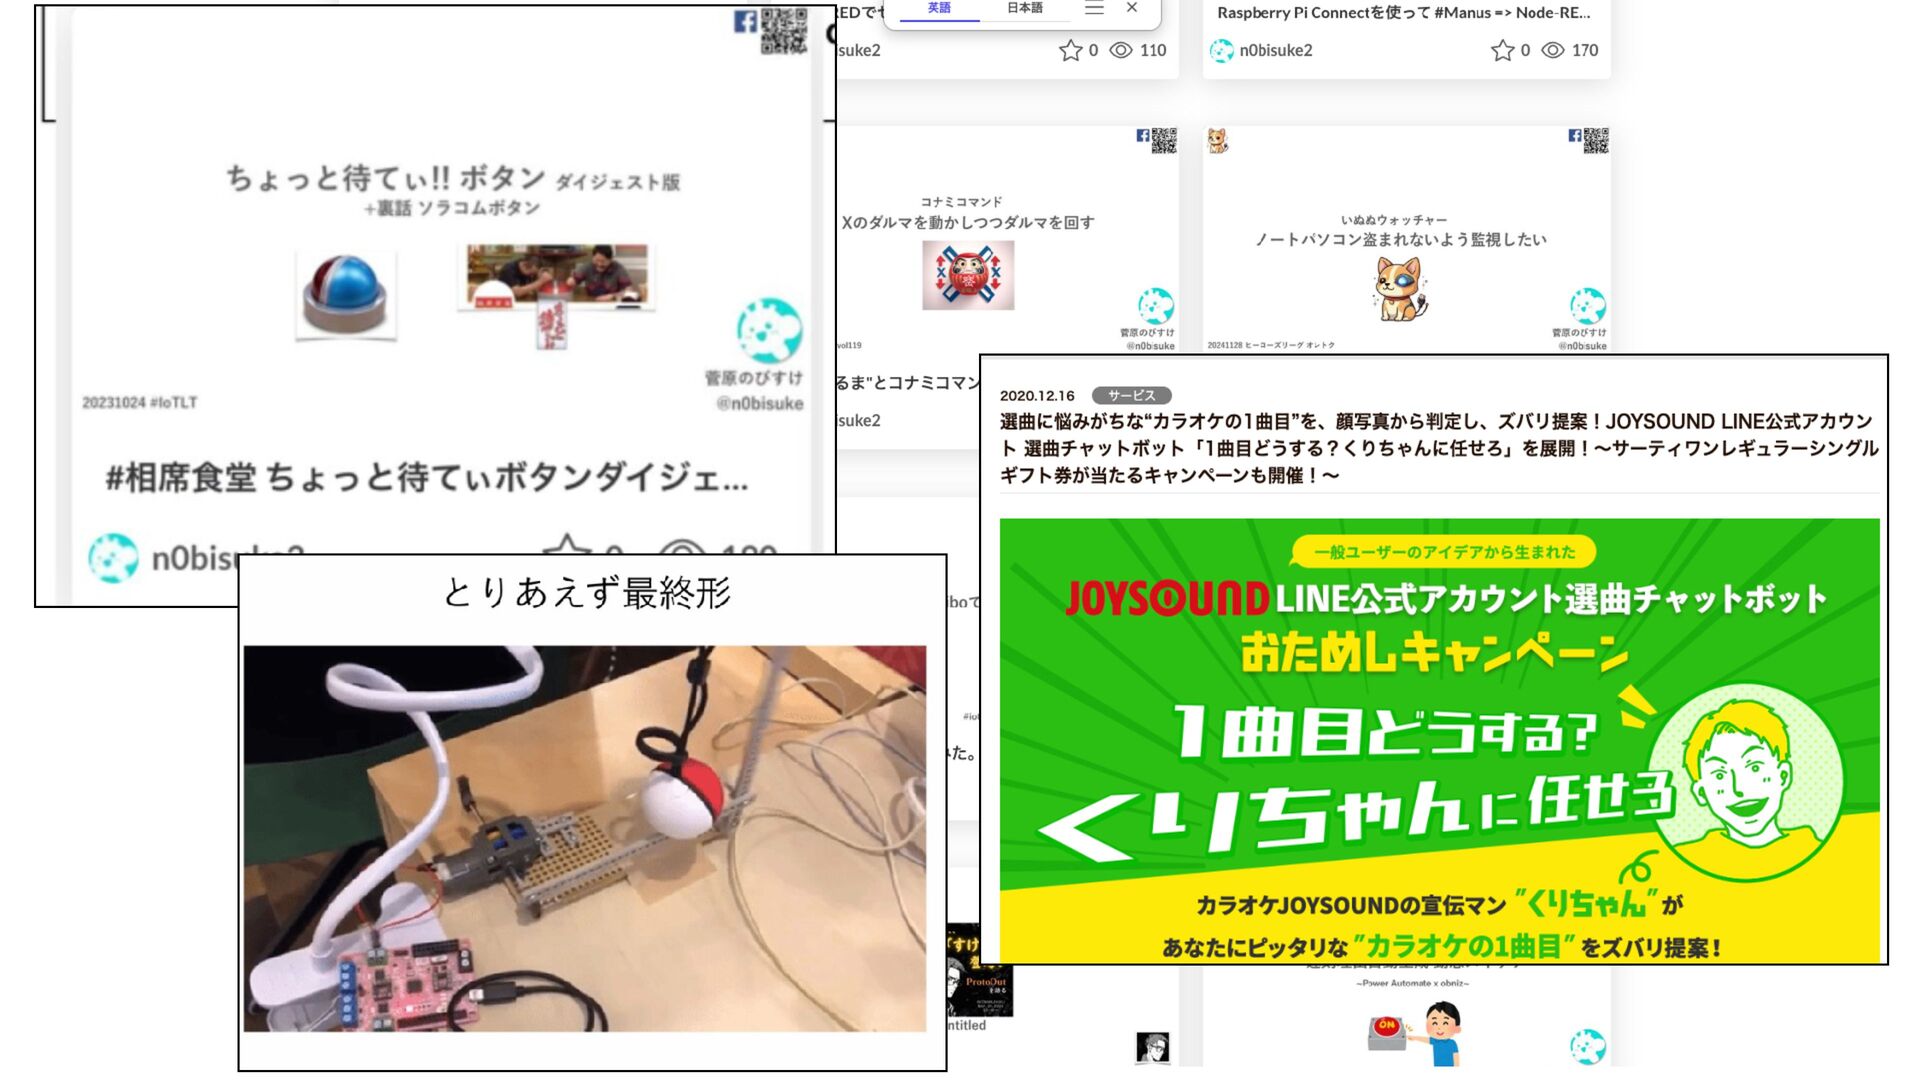Open hamburger menu in translation popup
This screenshot has height=1080, width=1920.
[1094, 8]
